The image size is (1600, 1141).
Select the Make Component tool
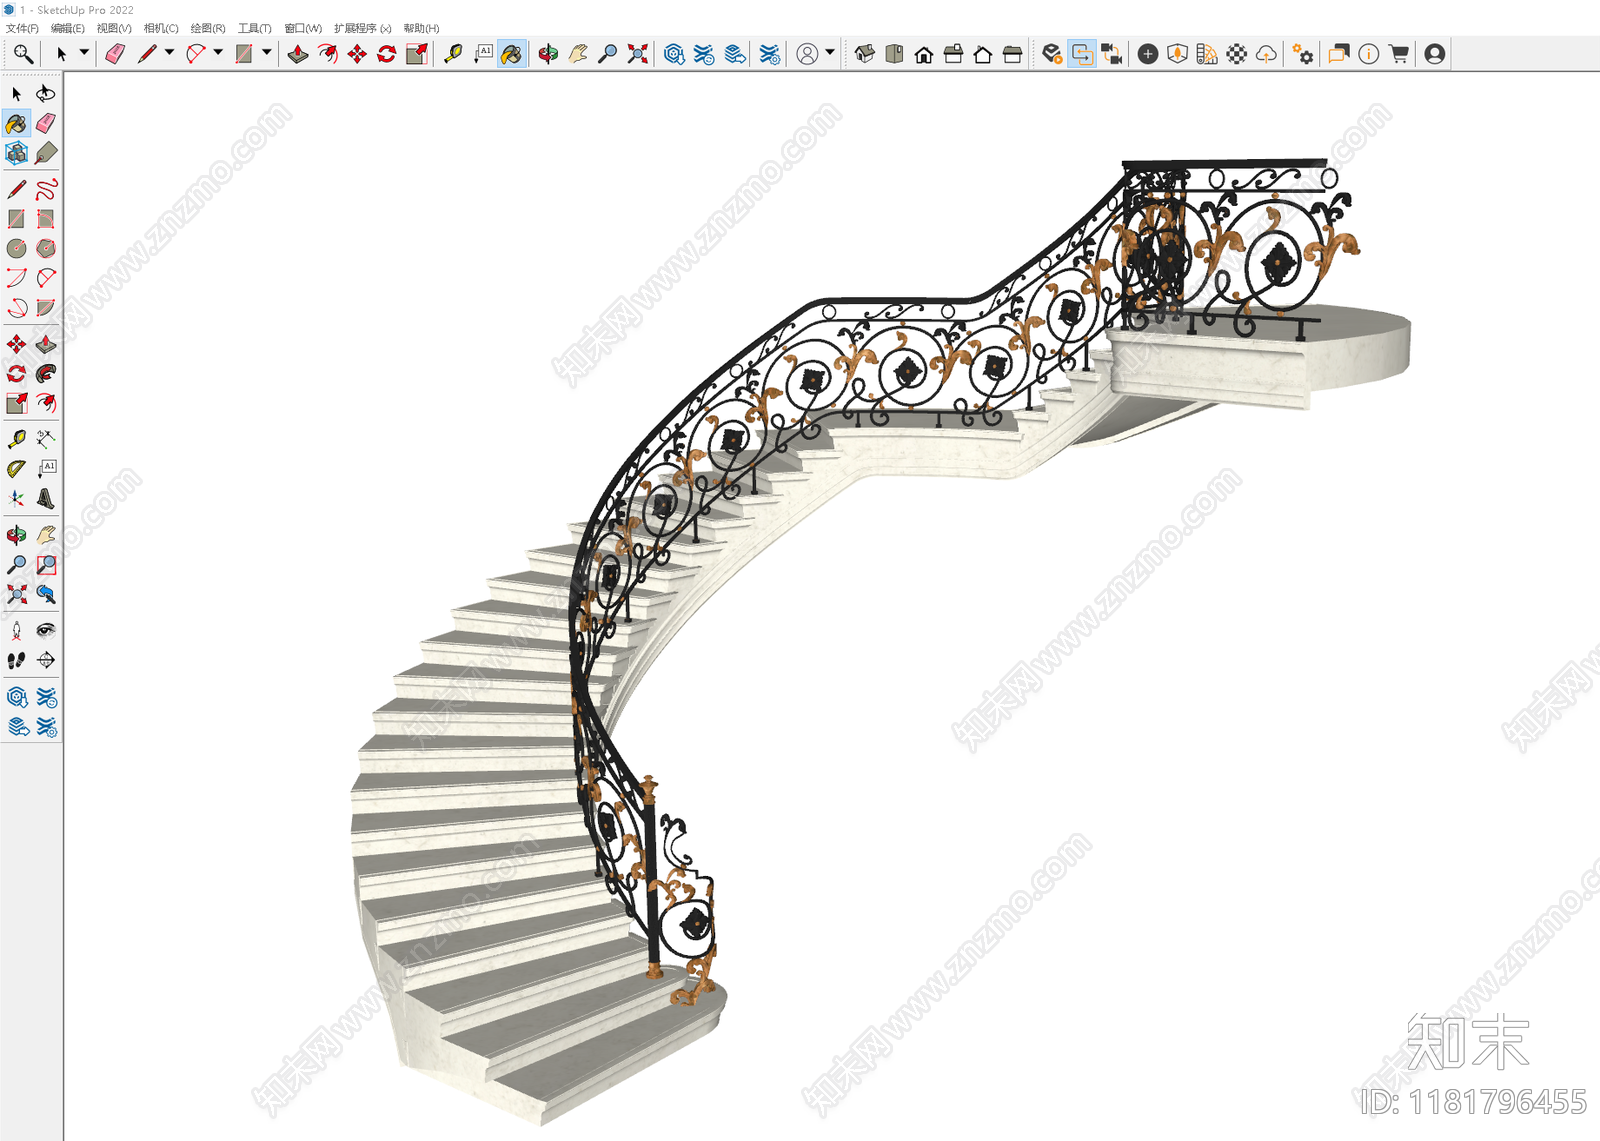(17, 153)
